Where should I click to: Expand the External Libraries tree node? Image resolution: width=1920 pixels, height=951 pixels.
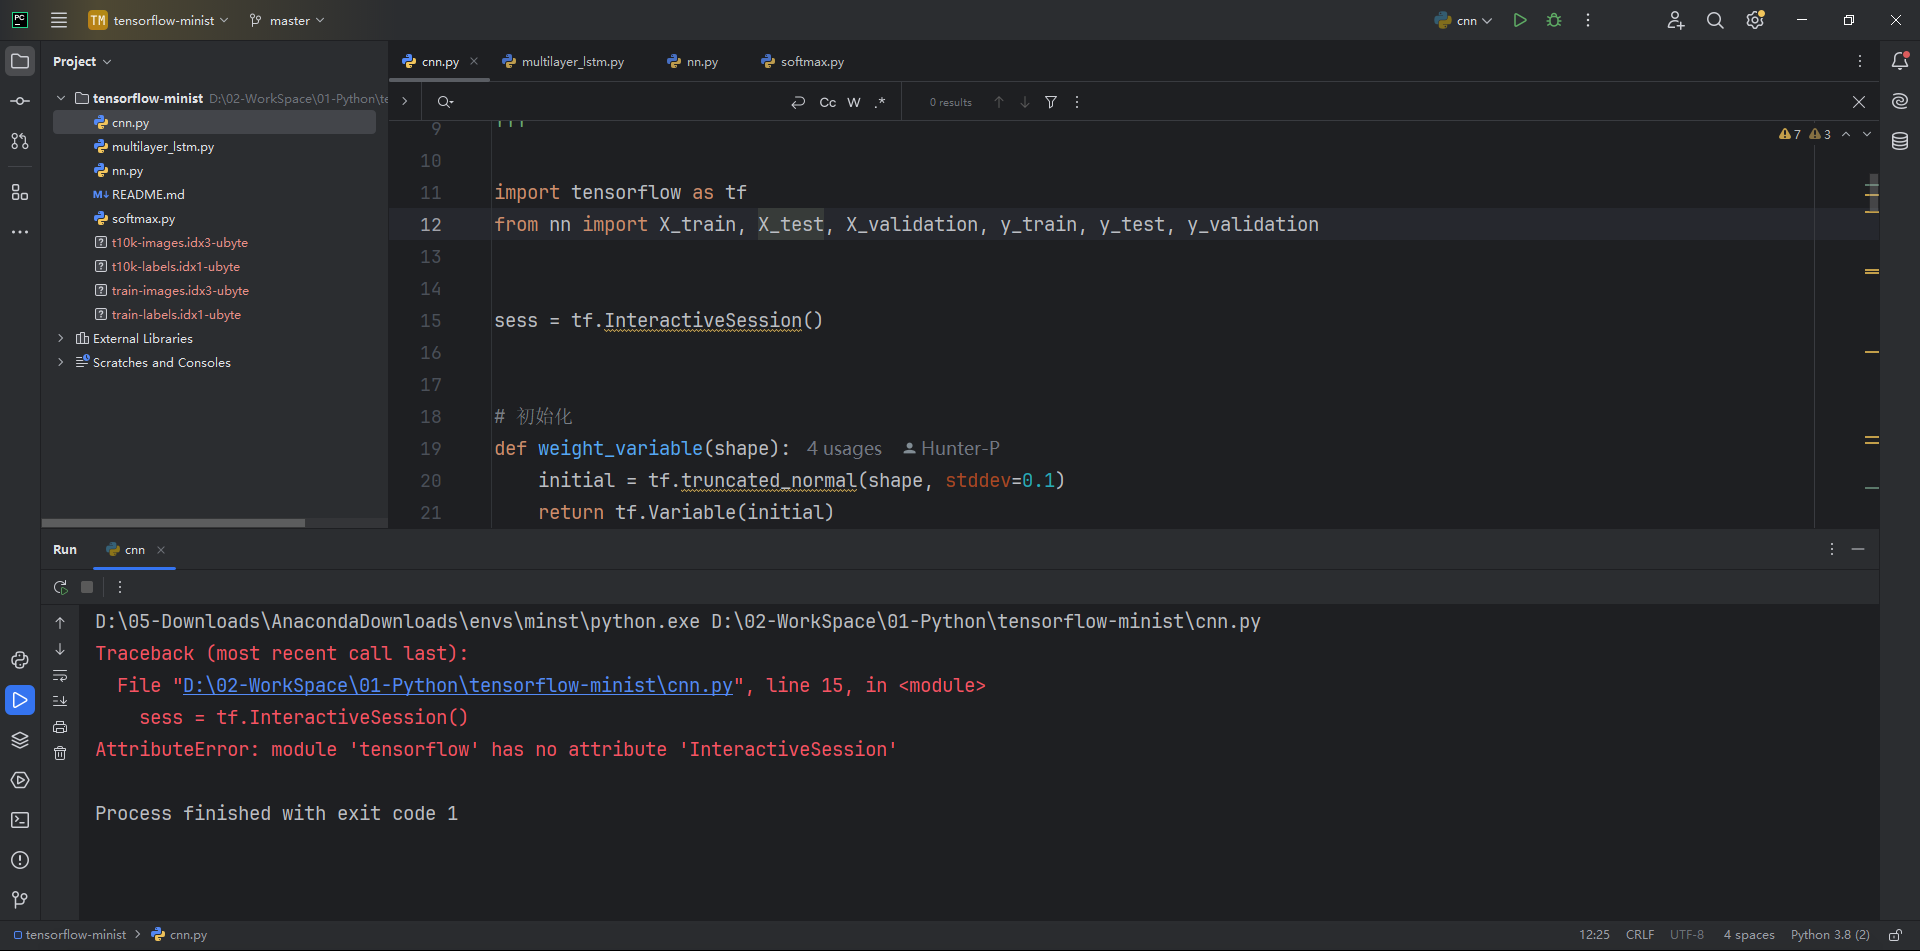point(61,339)
